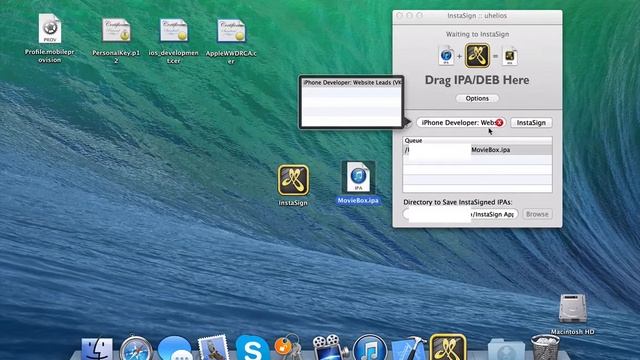The image size is (640, 360).
Task: Open Trash in the dock
Action: coord(545,348)
